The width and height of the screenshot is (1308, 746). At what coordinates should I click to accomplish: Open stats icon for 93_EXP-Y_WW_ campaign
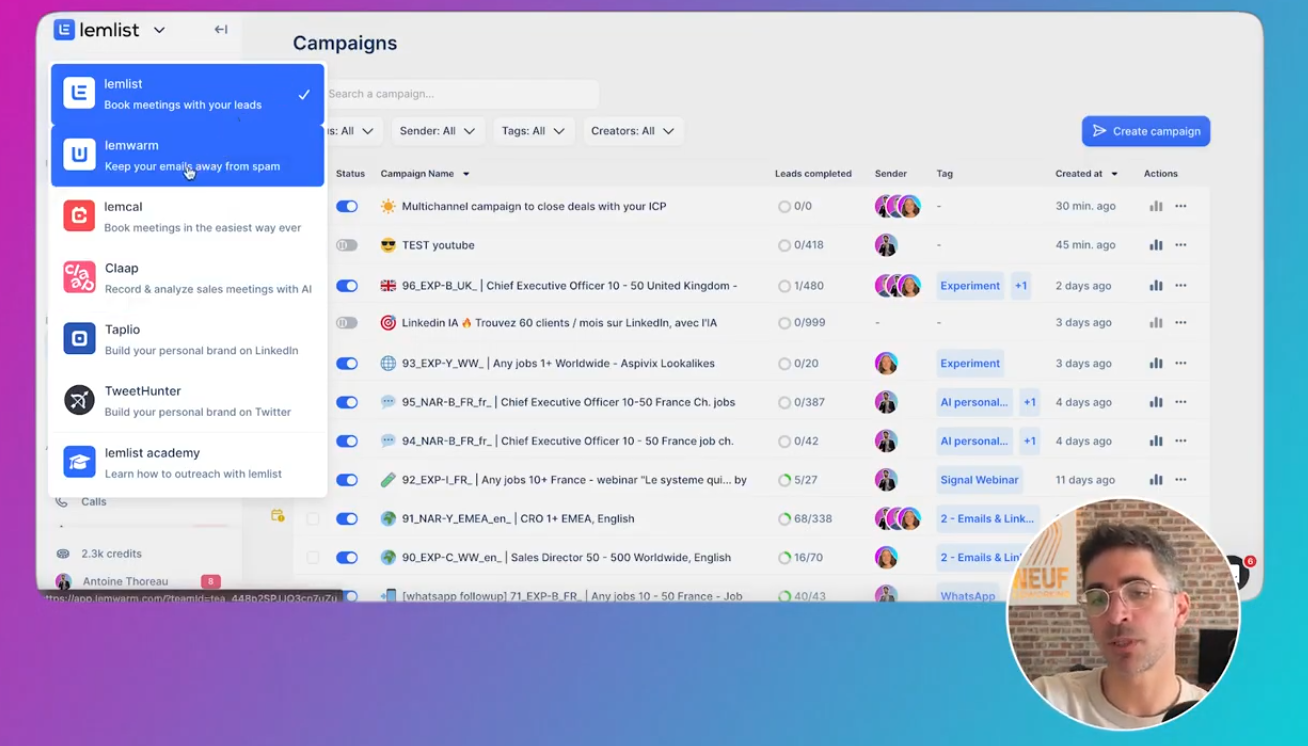click(x=1156, y=363)
